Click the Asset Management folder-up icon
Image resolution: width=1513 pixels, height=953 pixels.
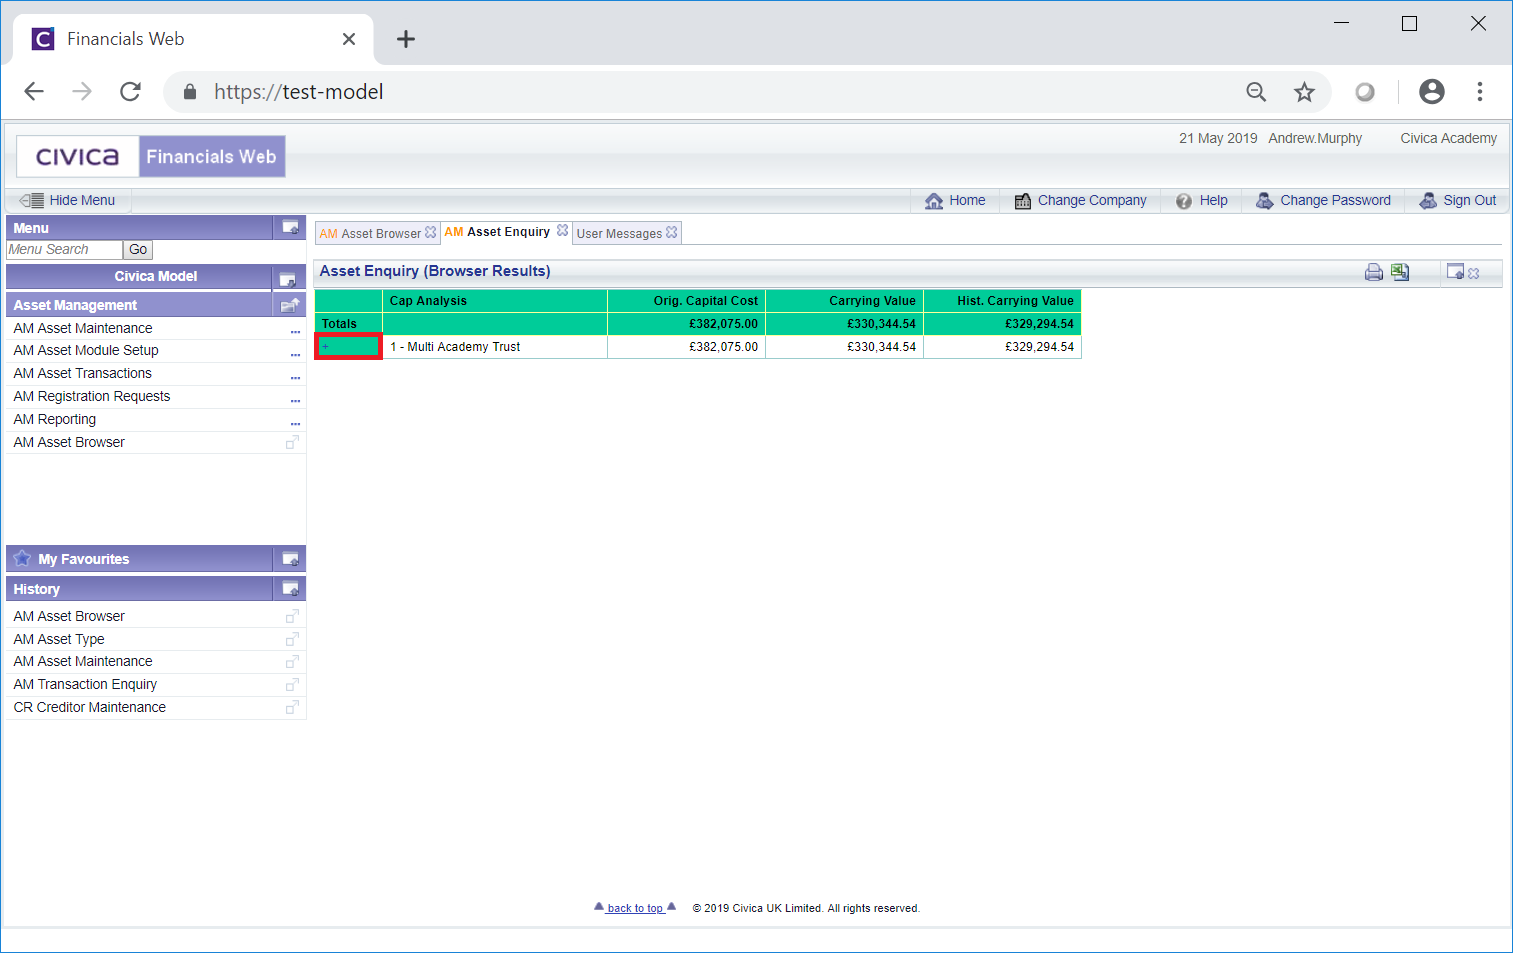coord(290,305)
